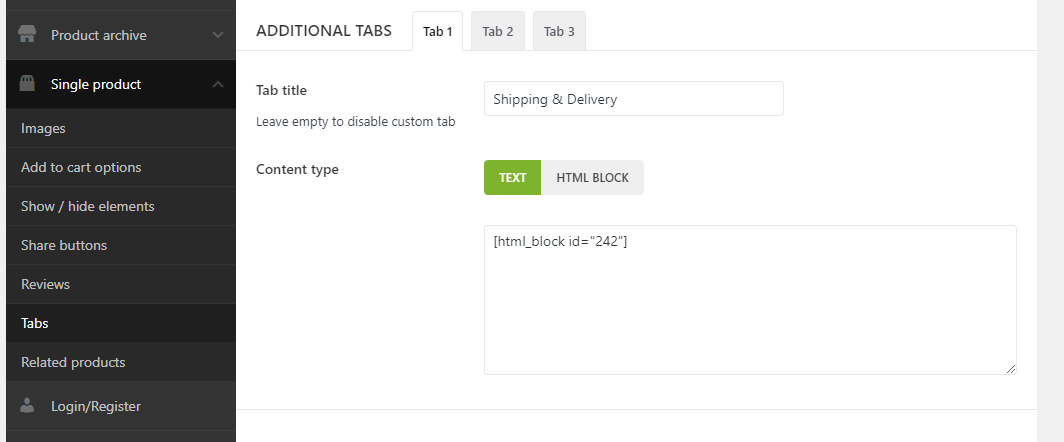Open Show / hide elements settings
This screenshot has width=1064, height=442.
(x=88, y=206)
